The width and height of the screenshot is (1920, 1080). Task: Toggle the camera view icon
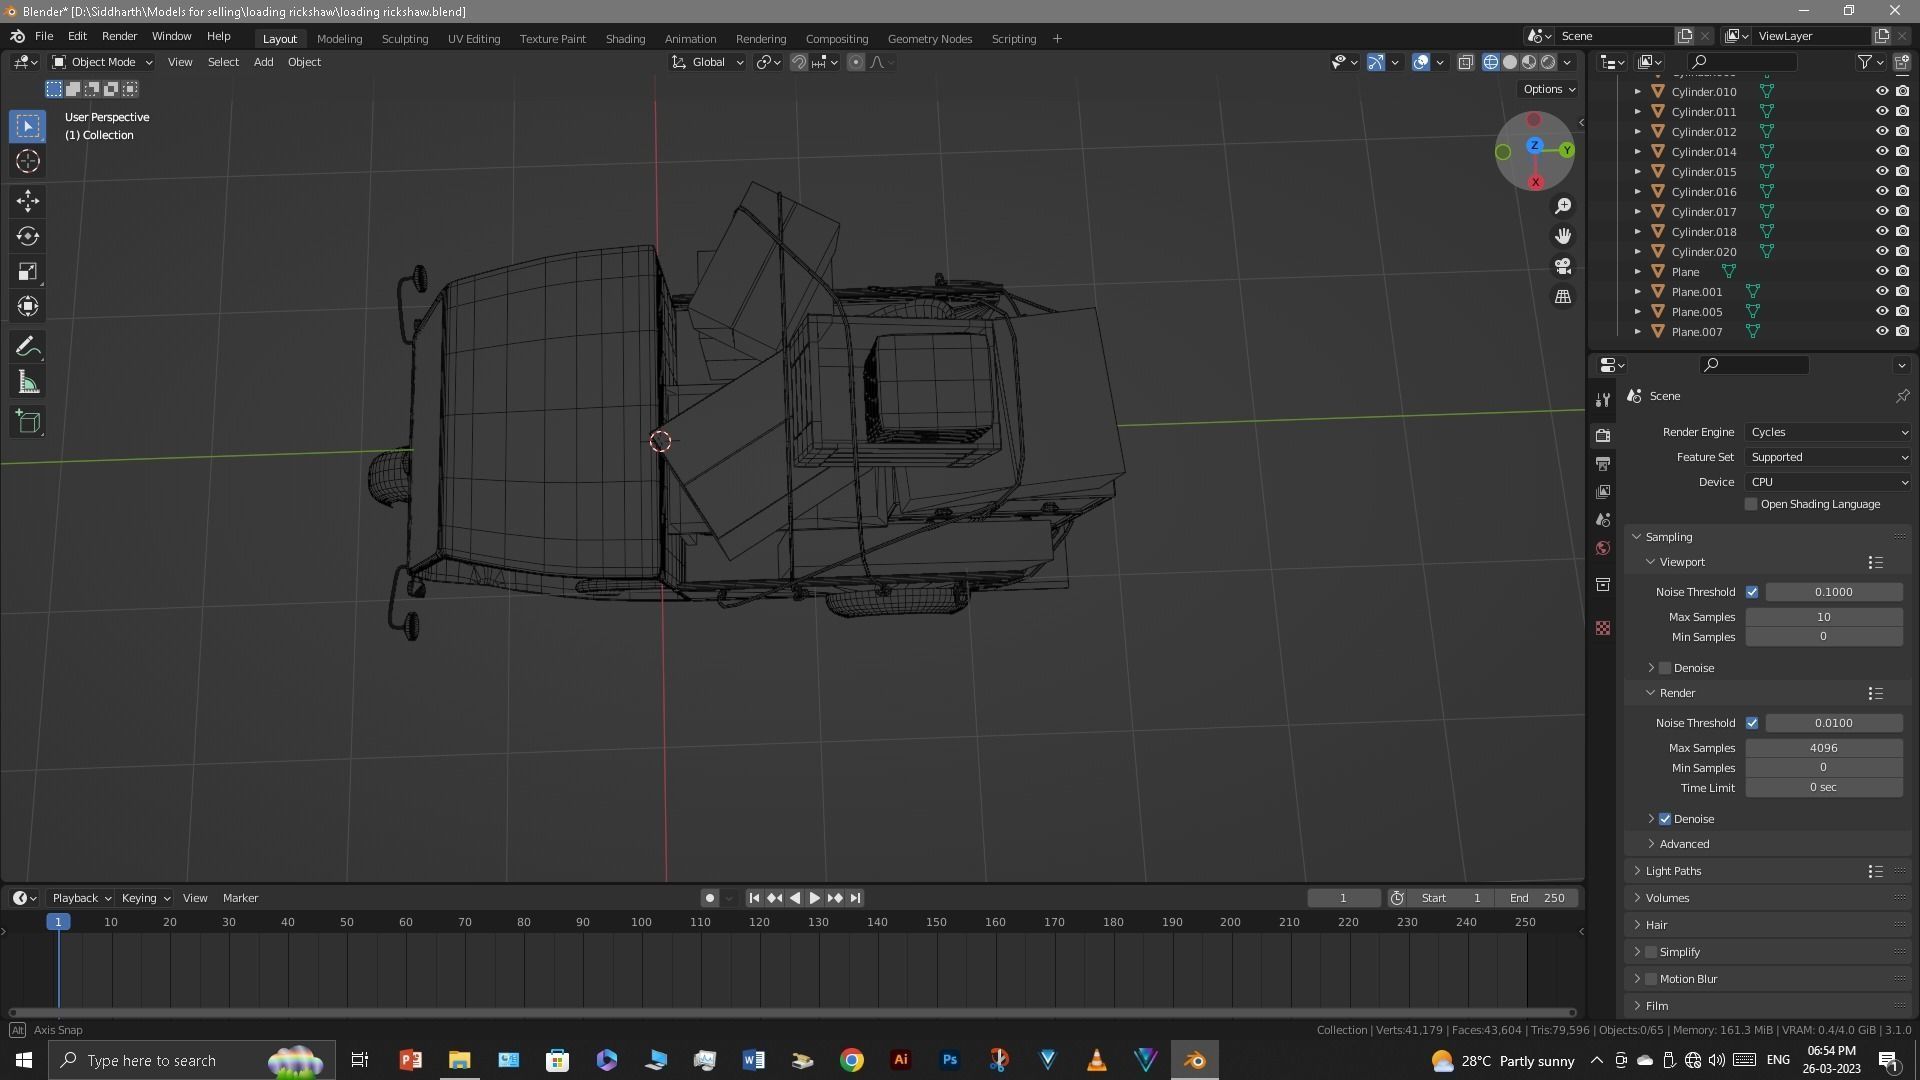1563,266
